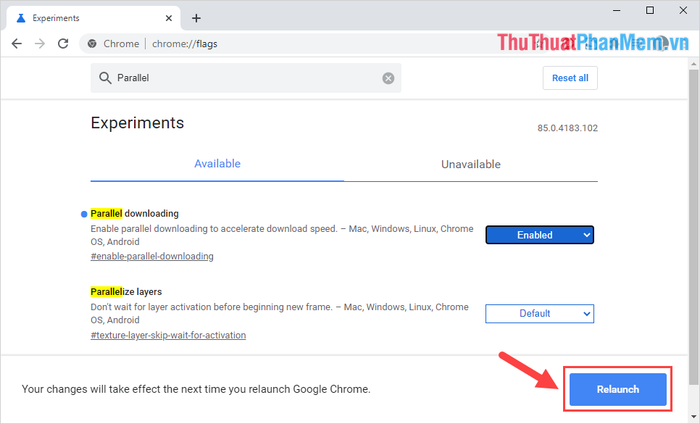Close the Chrome window
Image resolution: width=700 pixels, height=424 pixels.
pyautogui.click(x=683, y=10)
